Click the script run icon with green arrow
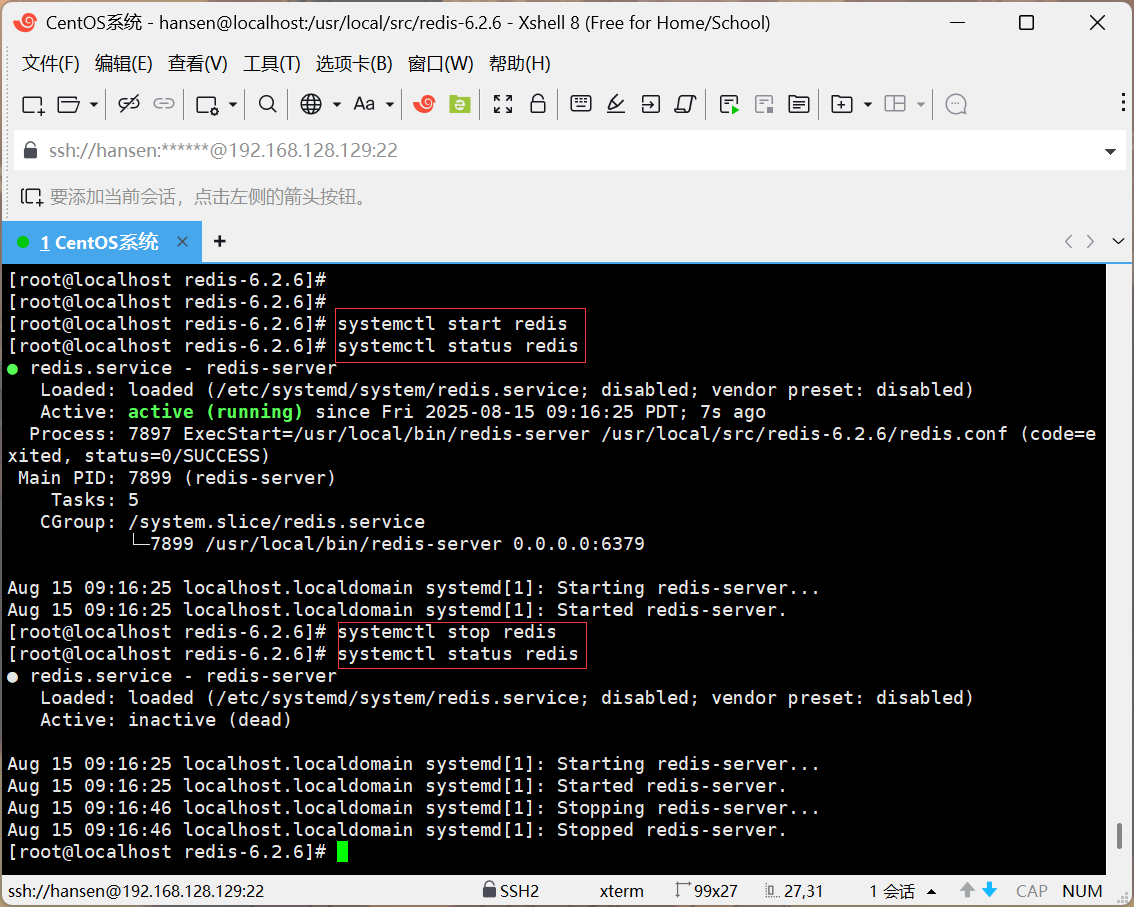 [729, 104]
